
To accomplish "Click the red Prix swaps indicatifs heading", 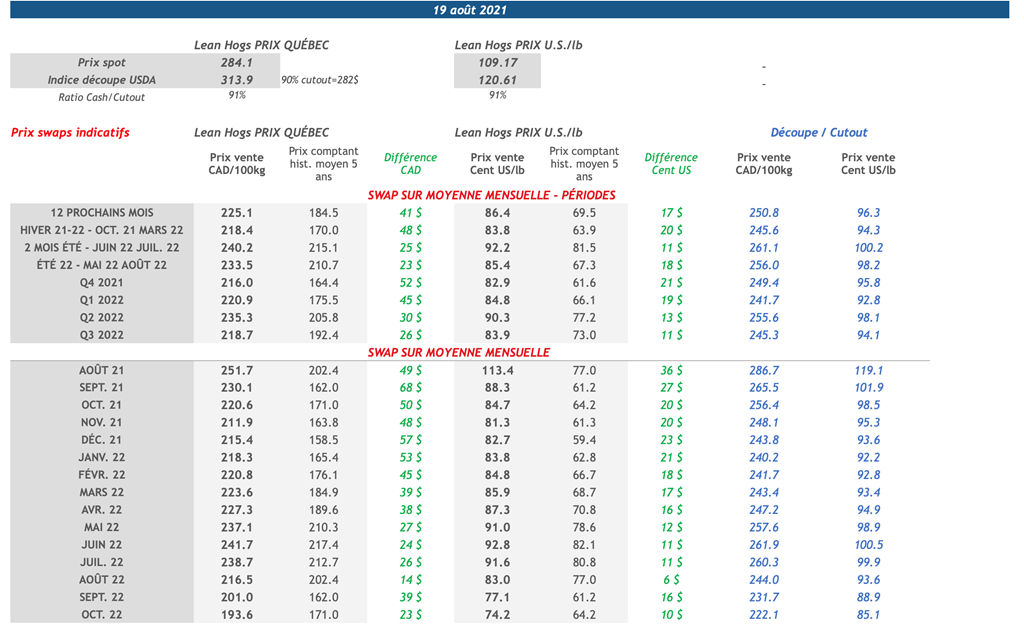I will tap(70, 132).
